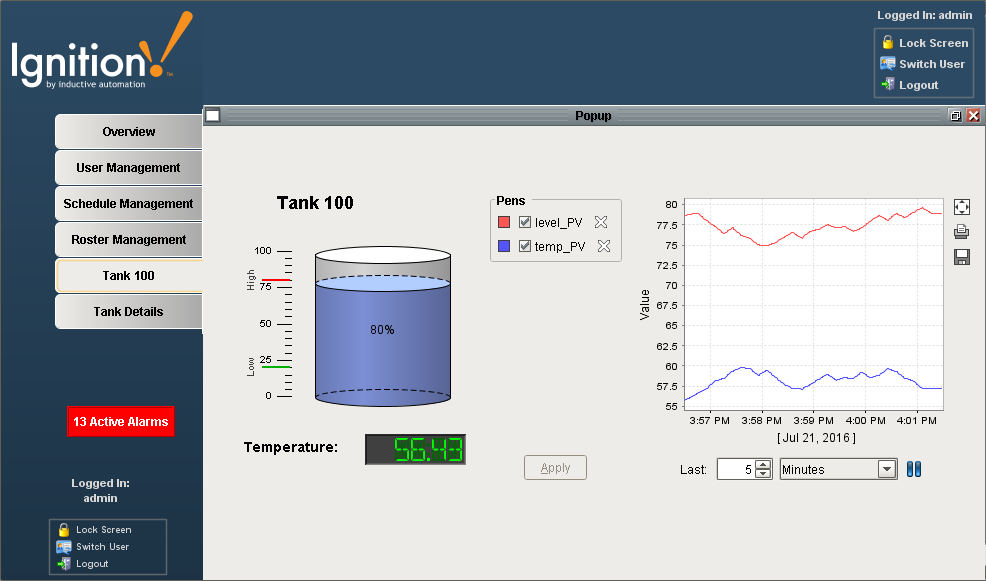Open the Overview navigation tab

point(129,132)
